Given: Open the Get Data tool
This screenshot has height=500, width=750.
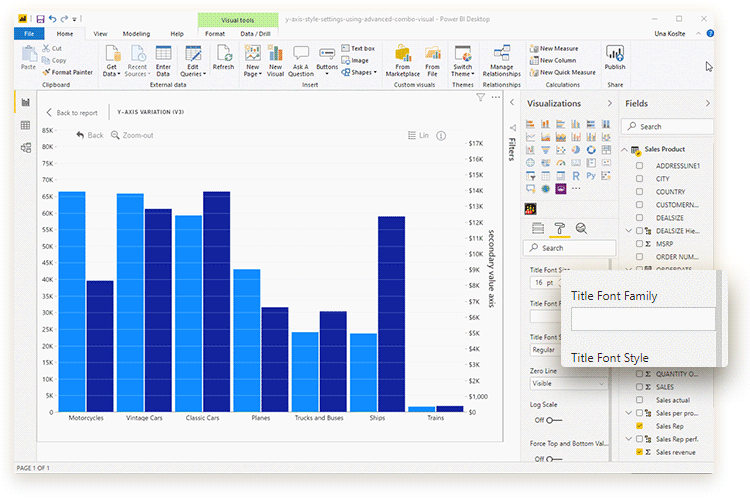Looking at the screenshot, I should (111, 61).
